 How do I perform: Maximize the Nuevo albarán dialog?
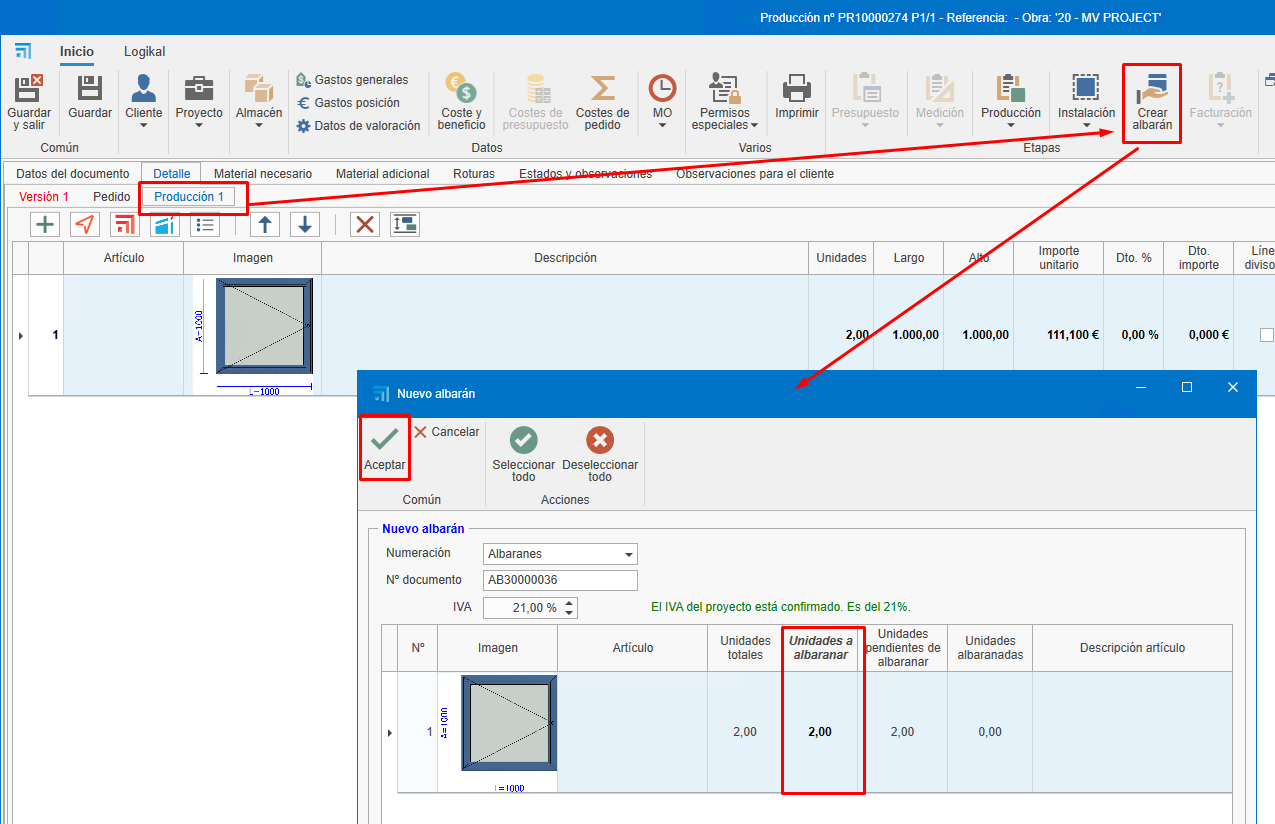point(1187,387)
